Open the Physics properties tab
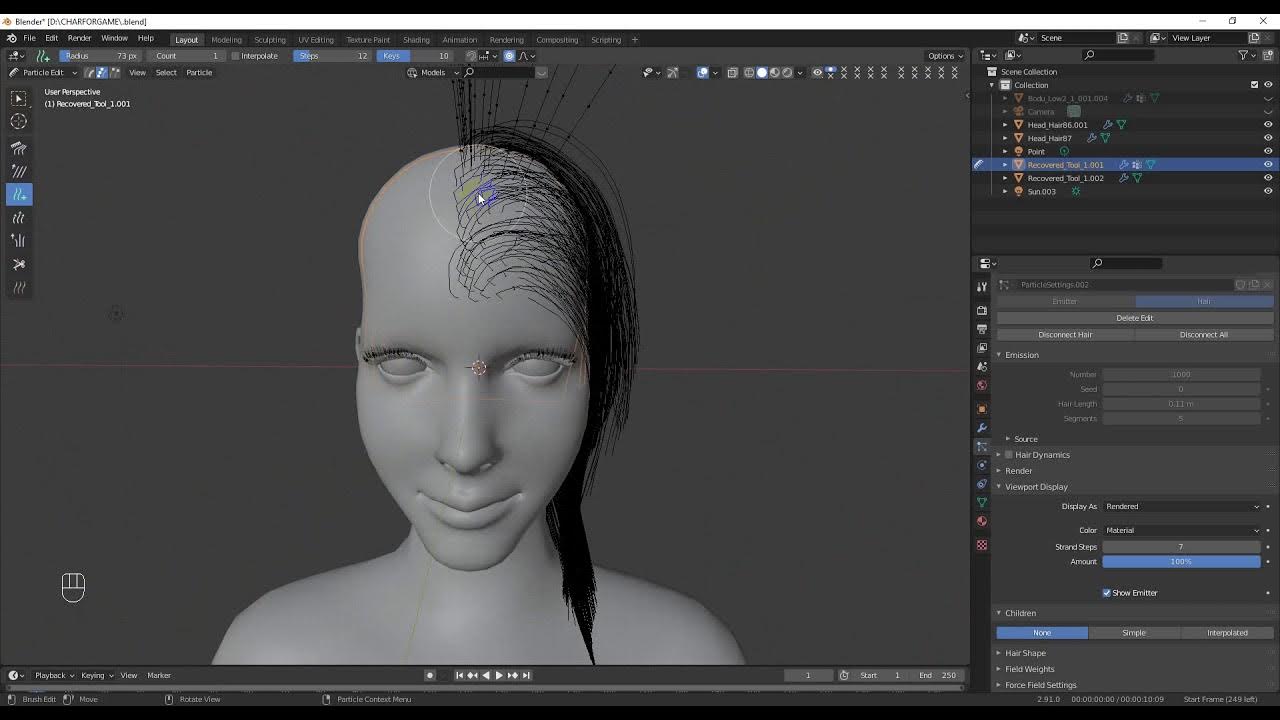Viewport: 1280px width, 720px height. point(982,465)
